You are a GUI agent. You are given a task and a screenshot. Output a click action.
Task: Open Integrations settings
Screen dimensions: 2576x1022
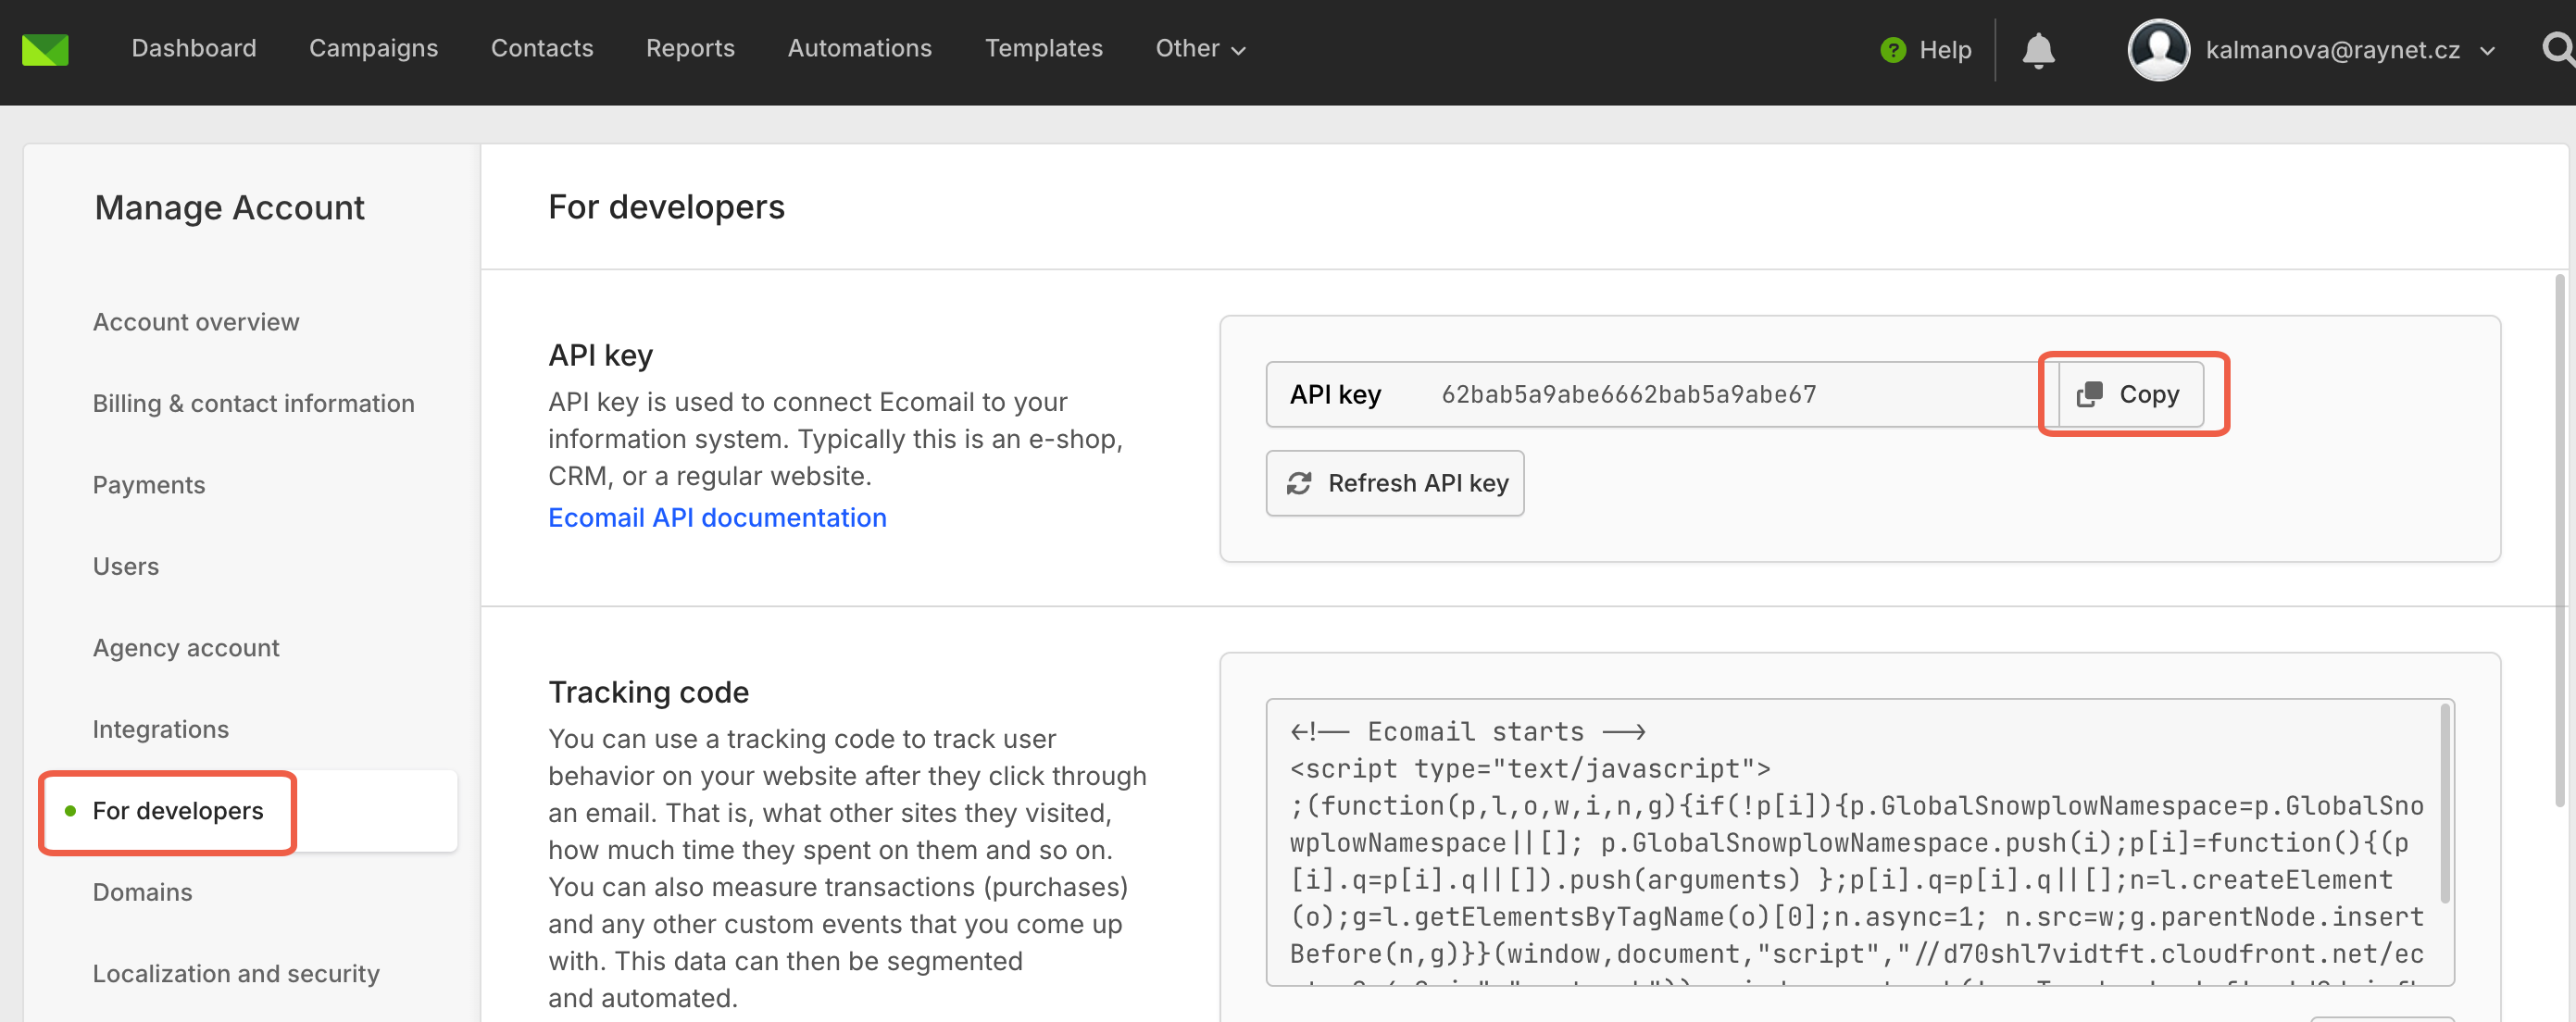click(x=161, y=729)
